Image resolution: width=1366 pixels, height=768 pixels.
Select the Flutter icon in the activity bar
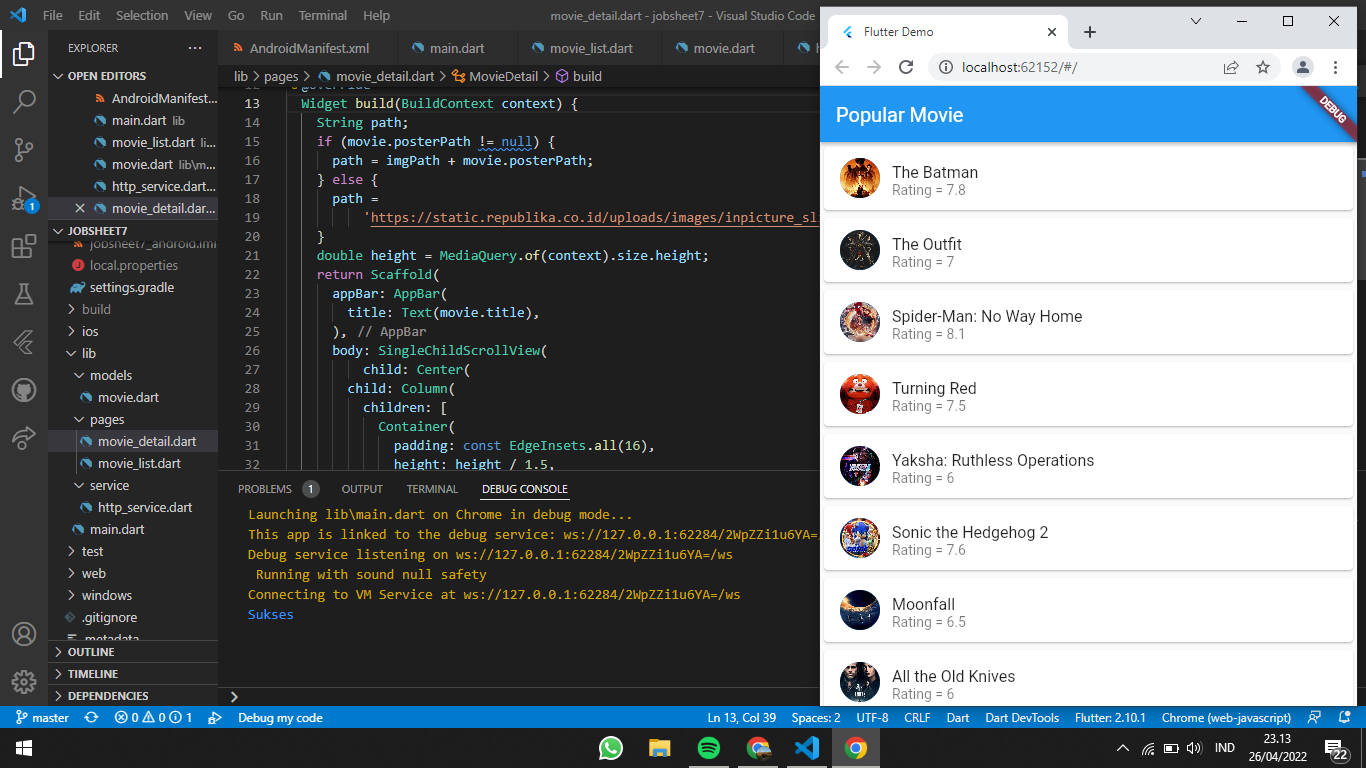point(24,342)
